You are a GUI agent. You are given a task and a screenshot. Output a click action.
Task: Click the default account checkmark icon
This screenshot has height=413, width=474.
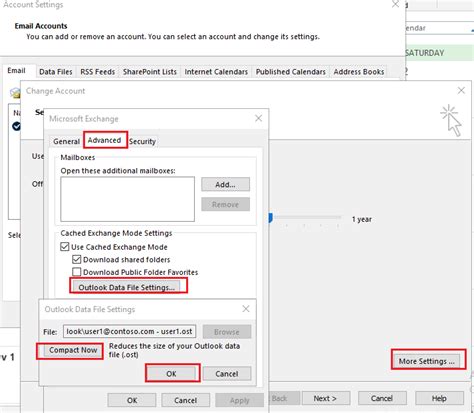pos(16,126)
